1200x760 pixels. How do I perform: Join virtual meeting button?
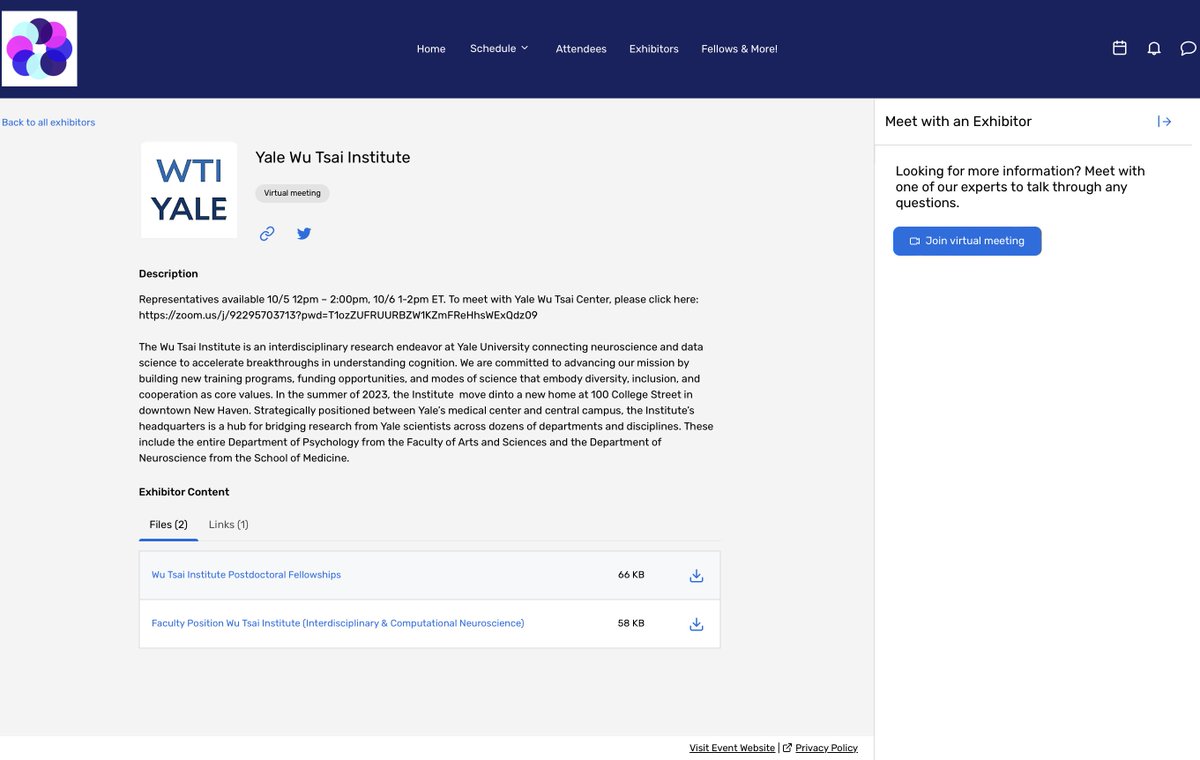click(x=967, y=241)
